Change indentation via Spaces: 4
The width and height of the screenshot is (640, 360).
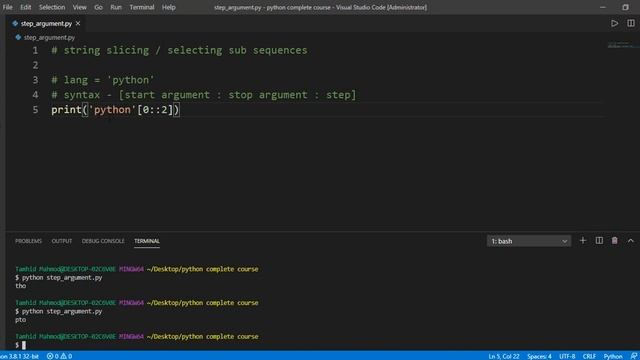[x=539, y=356]
